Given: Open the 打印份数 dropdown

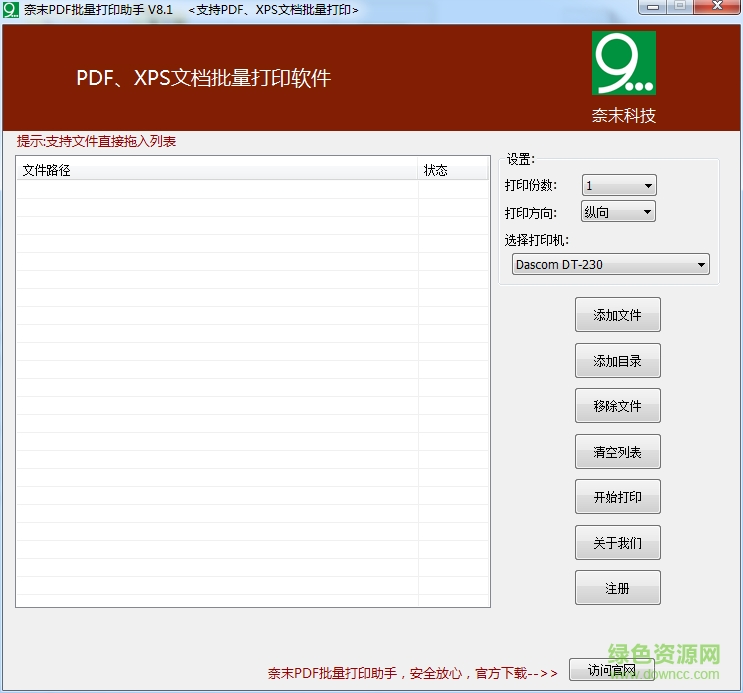Looking at the screenshot, I should 619,185.
